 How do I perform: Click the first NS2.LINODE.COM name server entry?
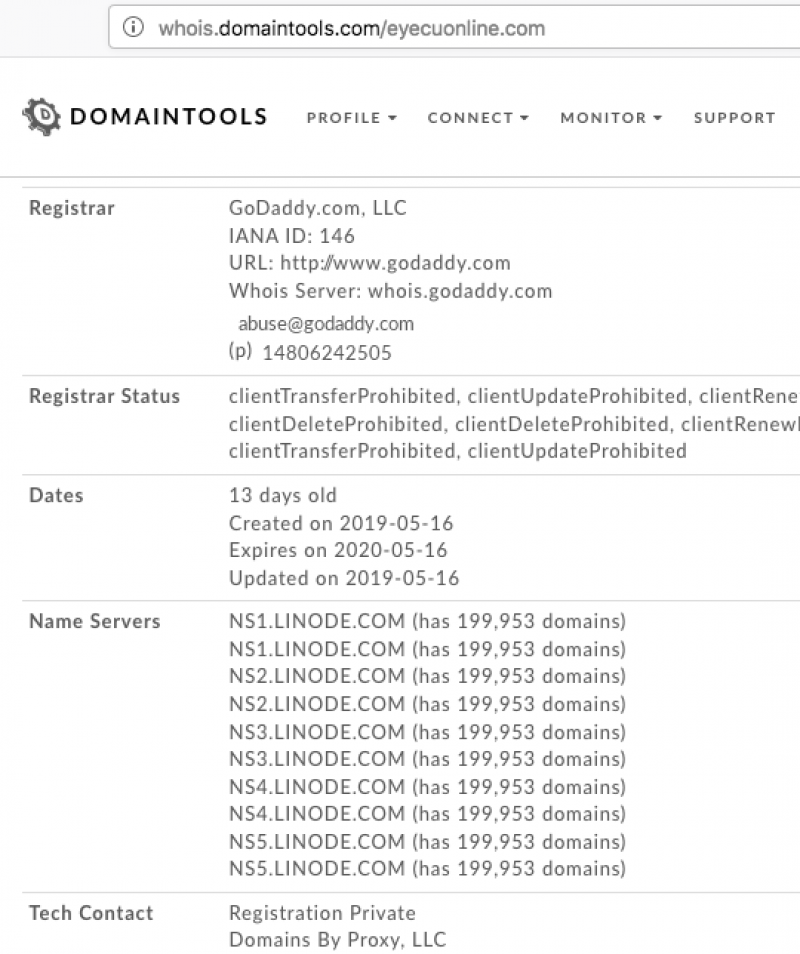(318, 677)
